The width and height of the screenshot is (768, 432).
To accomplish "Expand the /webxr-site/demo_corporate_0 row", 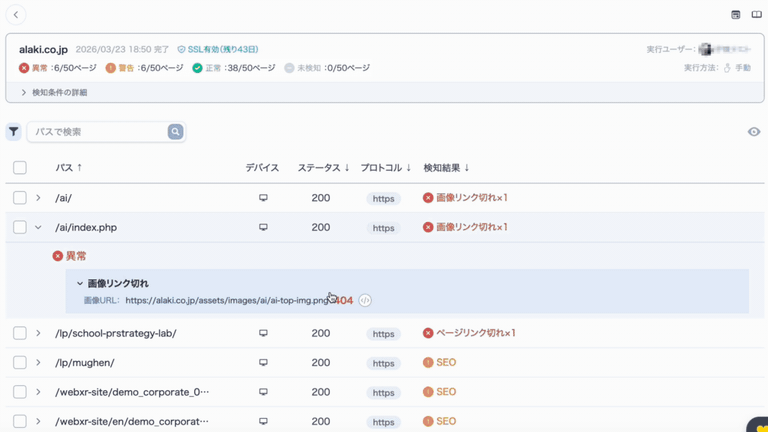I will (38, 392).
